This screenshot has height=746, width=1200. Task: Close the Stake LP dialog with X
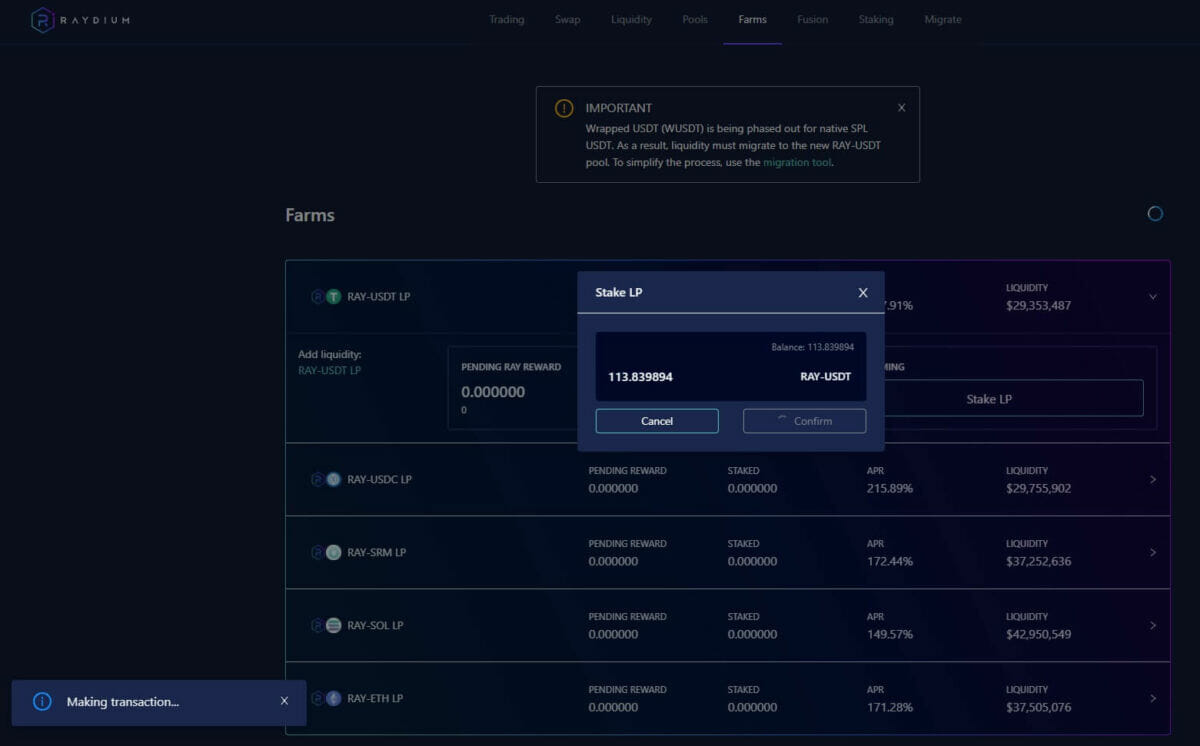tap(863, 293)
